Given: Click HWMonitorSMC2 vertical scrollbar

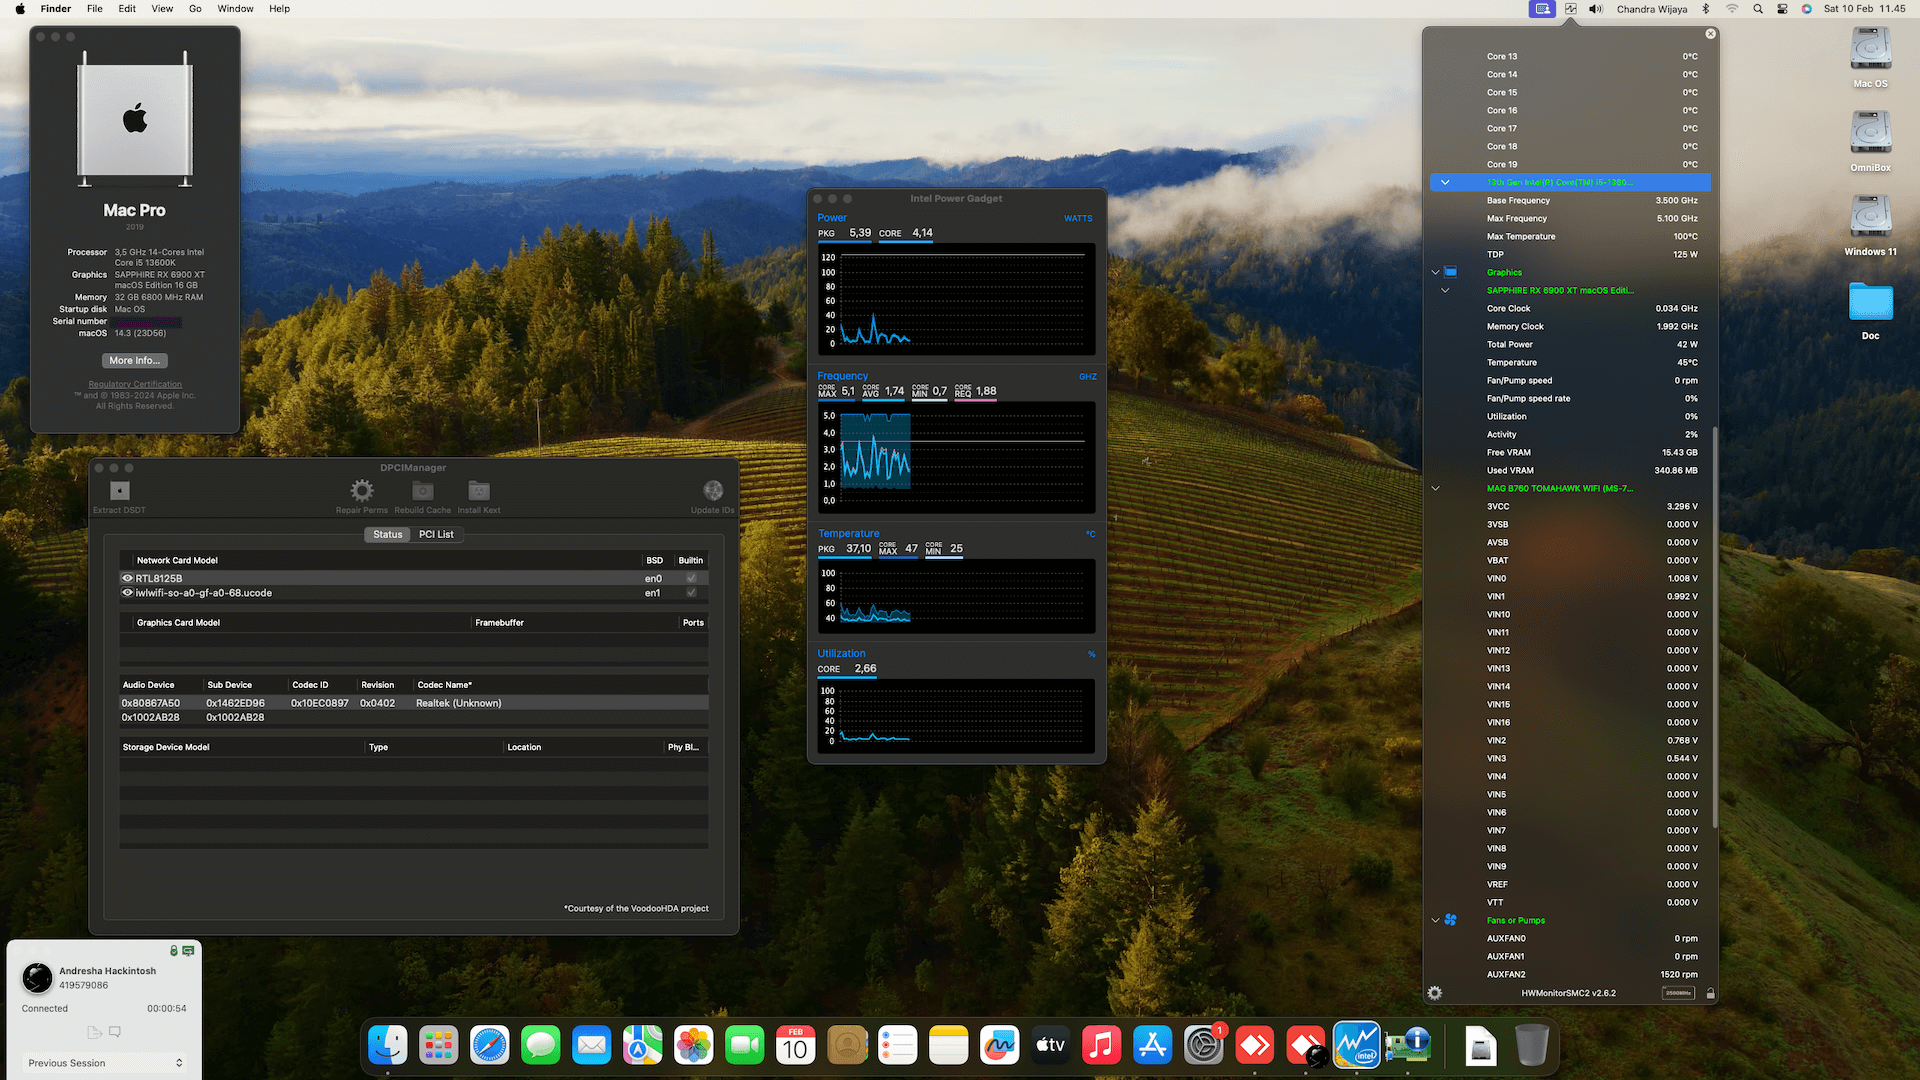Looking at the screenshot, I should [x=1715, y=630].
